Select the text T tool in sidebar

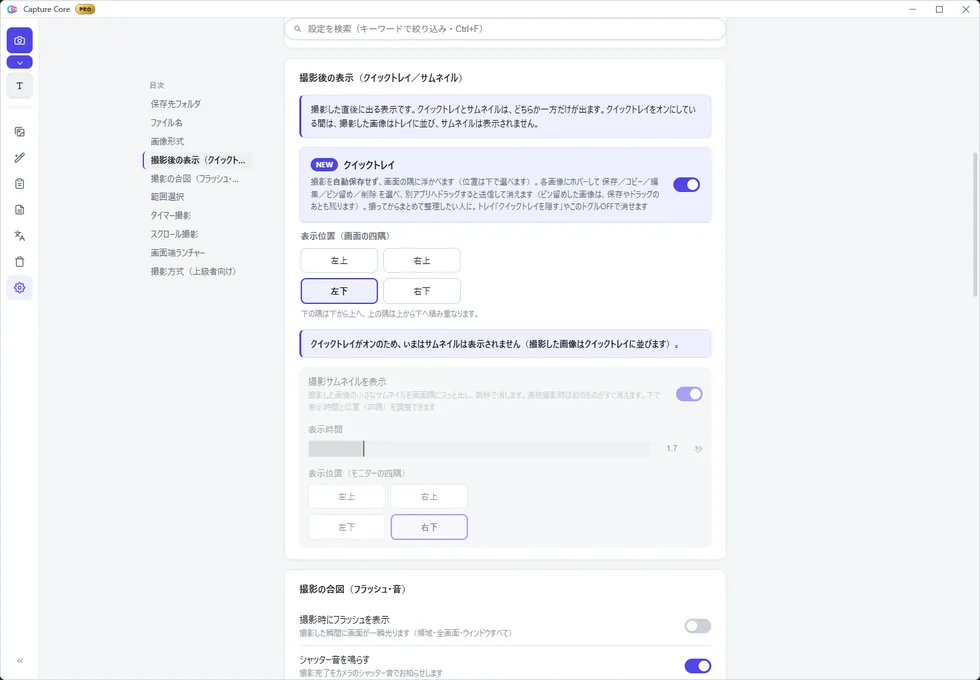[x=19, y=86]
